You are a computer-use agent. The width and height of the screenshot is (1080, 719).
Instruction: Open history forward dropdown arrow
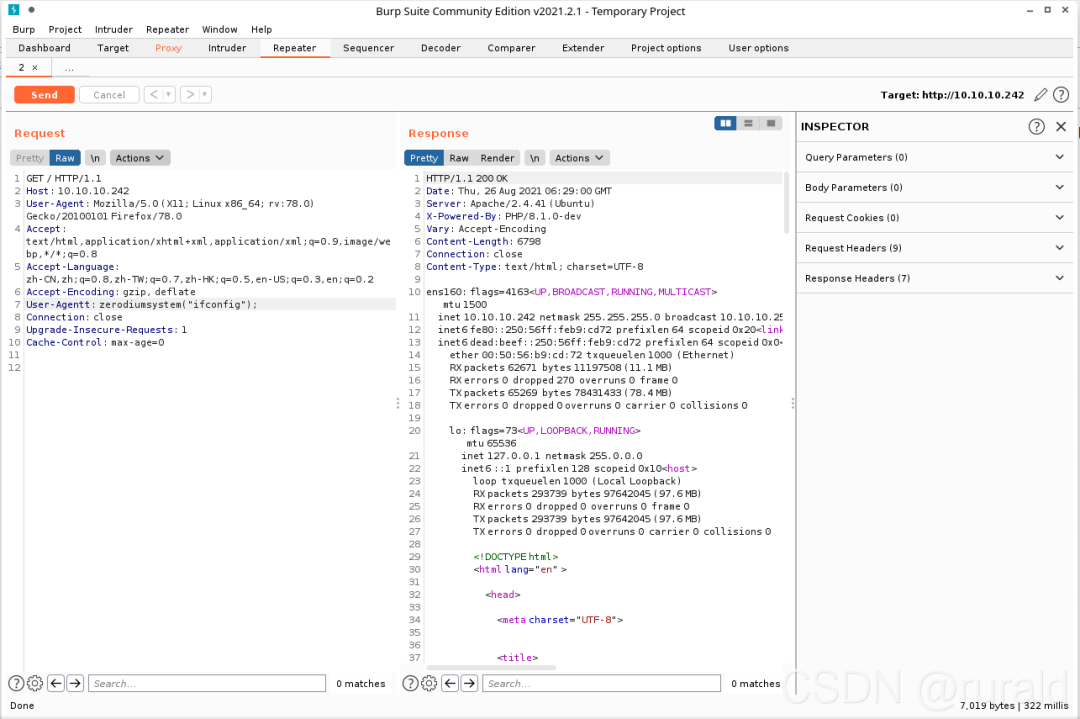pos(205,94)
